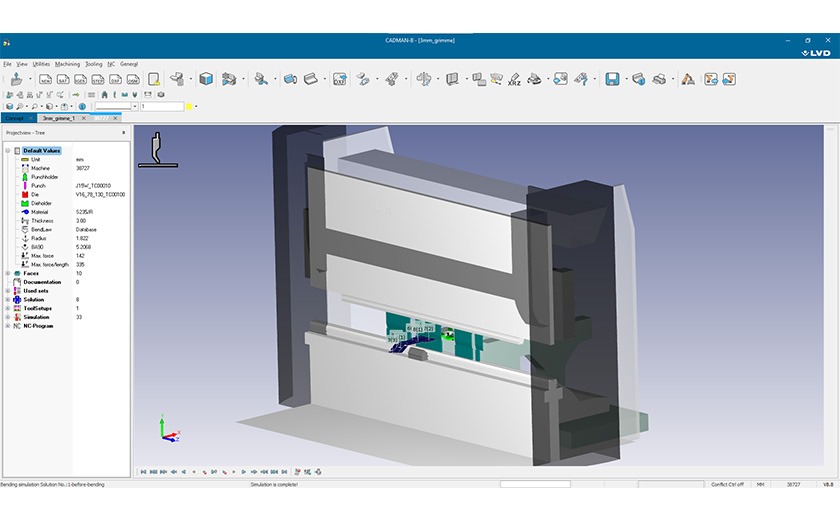Image resolution: width=840 pixels, height=520 pixels.
Task: Click the 'Simulation is complete!' status text
Action: coord(274,484)
